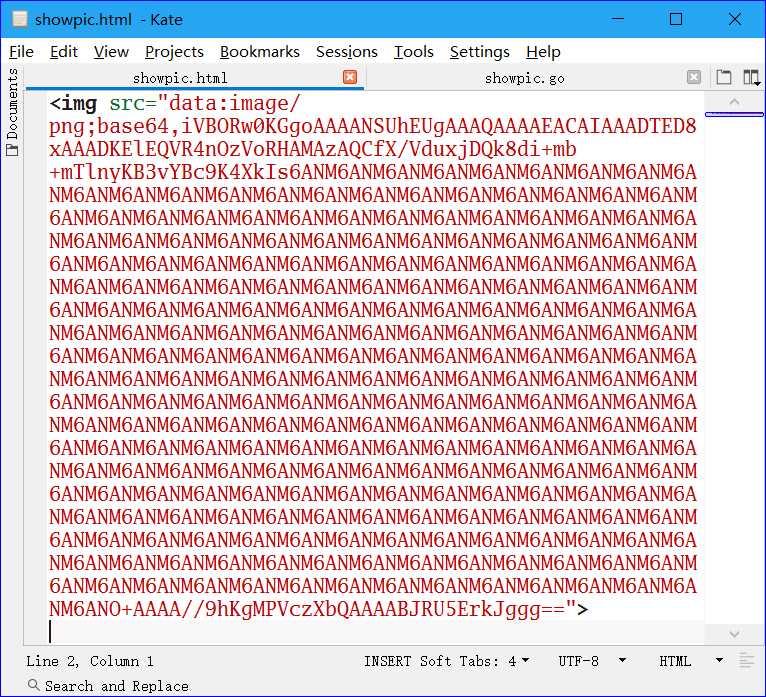Open the Edit menu
This screenshot has width=766, height=697.
pos(64,52)
